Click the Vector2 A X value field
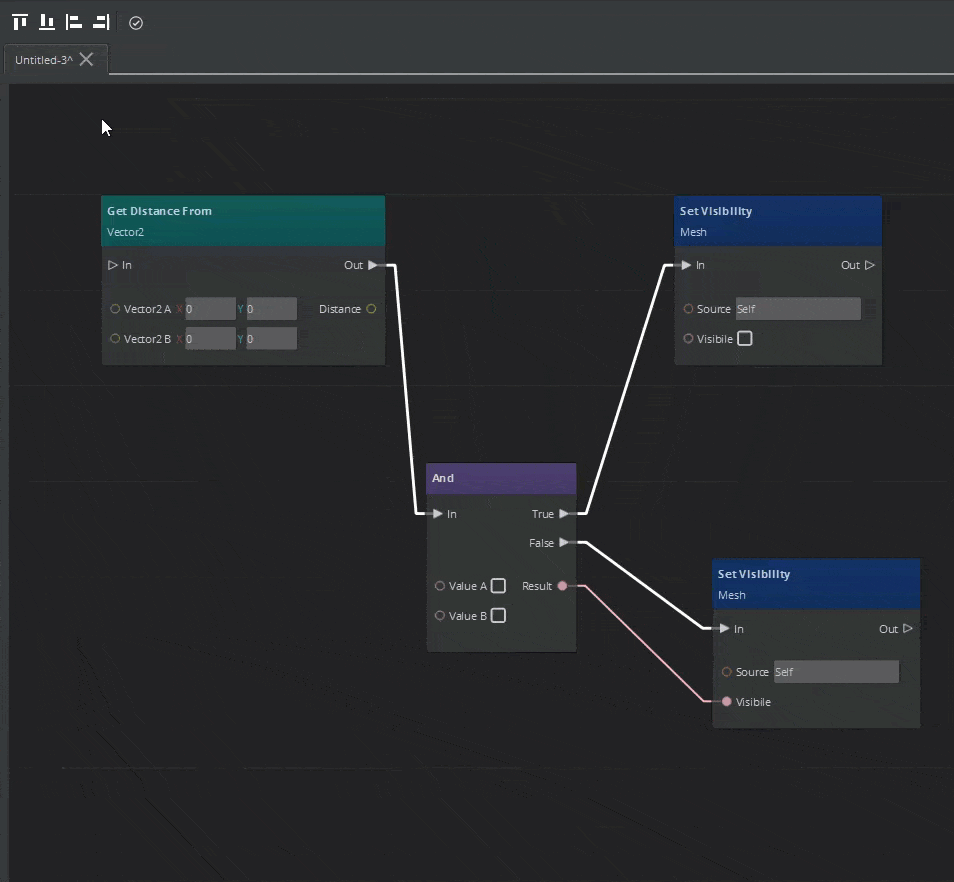Screen dimensions: 954x882 tap(209, 309)
